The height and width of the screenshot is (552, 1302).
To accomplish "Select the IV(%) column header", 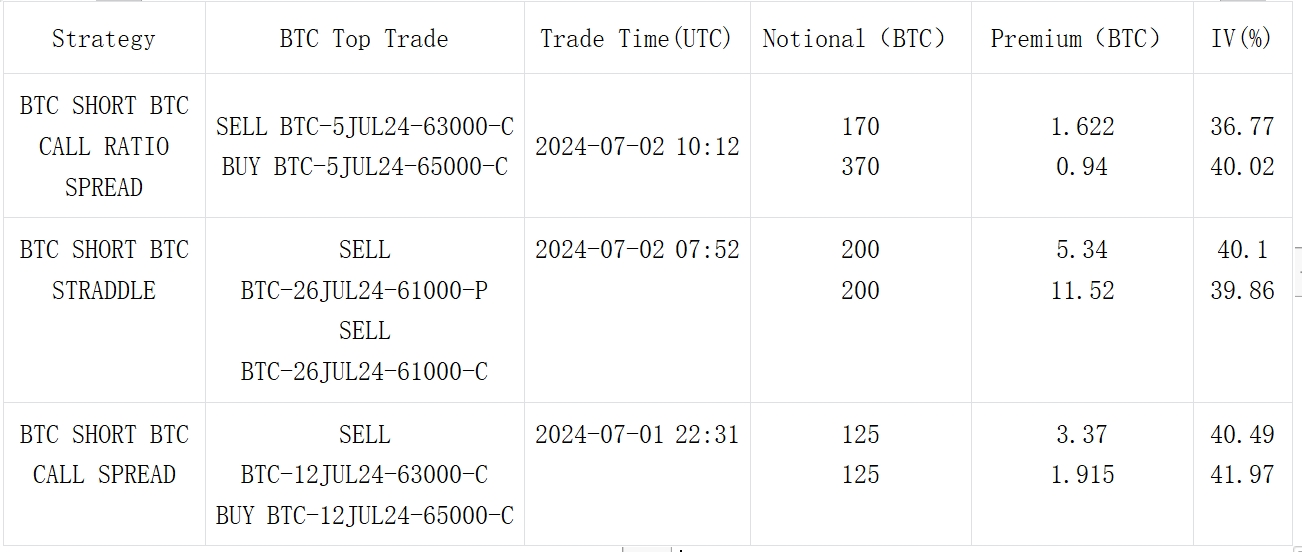I will coord(1241,39).
